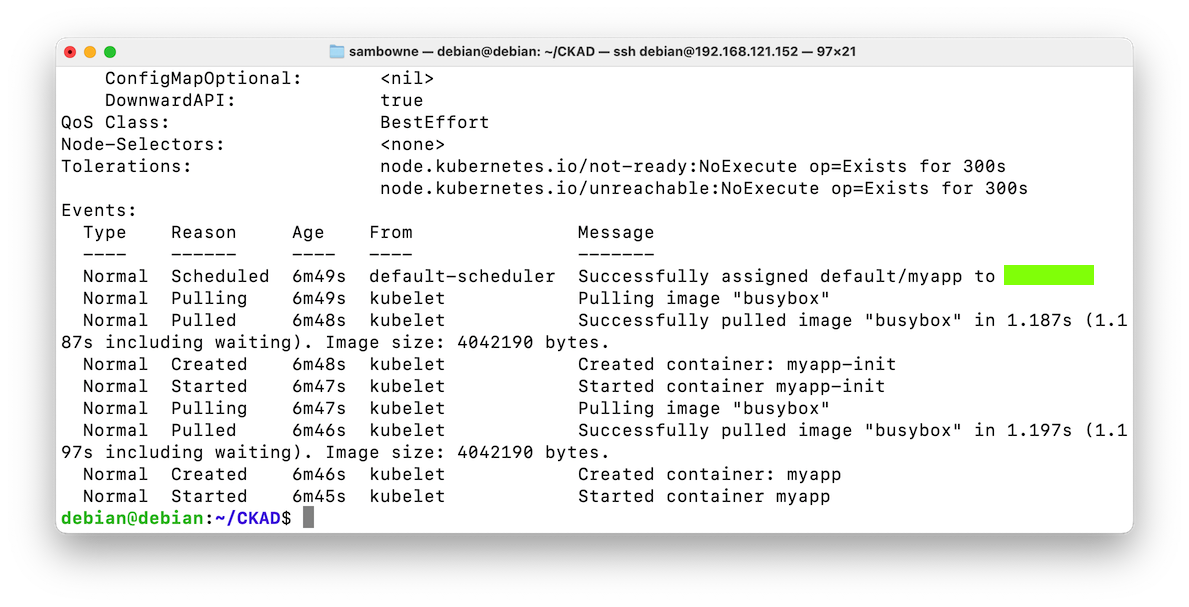Click the Scheduled reason in first event

coord(220,276)
